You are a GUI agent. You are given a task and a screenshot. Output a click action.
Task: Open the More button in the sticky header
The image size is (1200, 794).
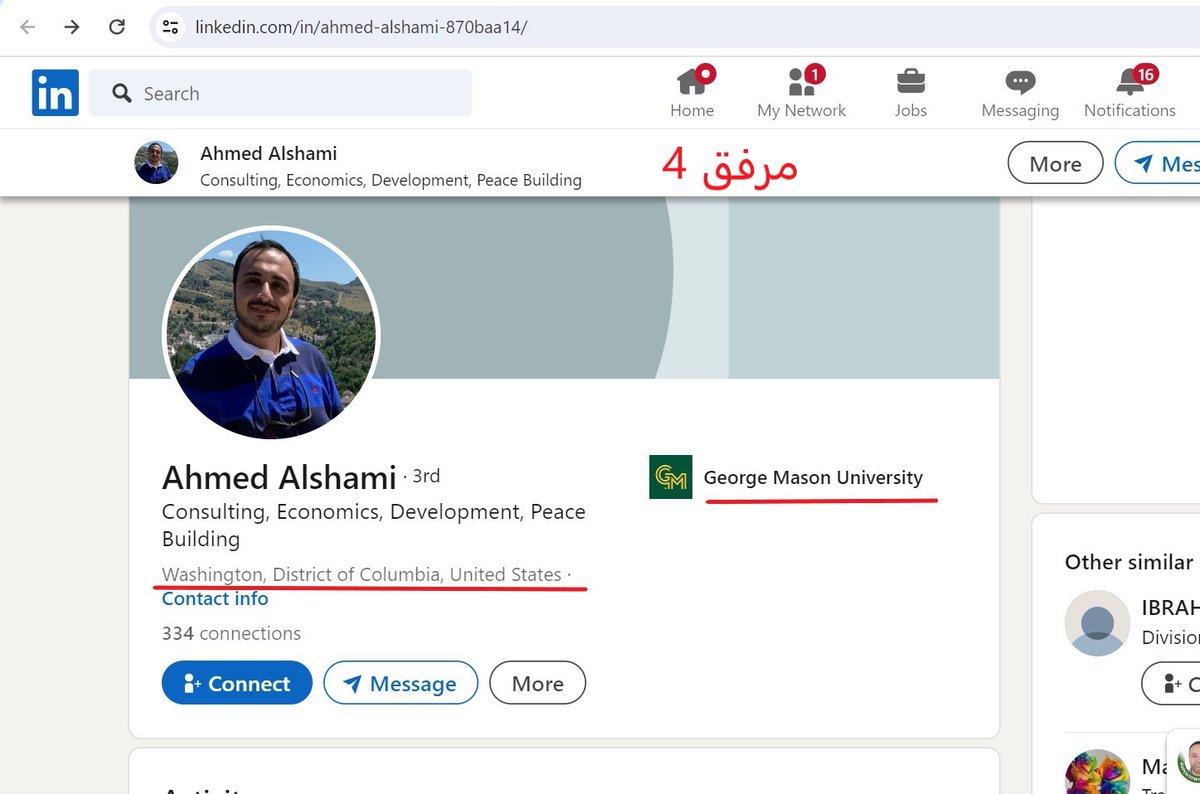tap(1055, 163)
